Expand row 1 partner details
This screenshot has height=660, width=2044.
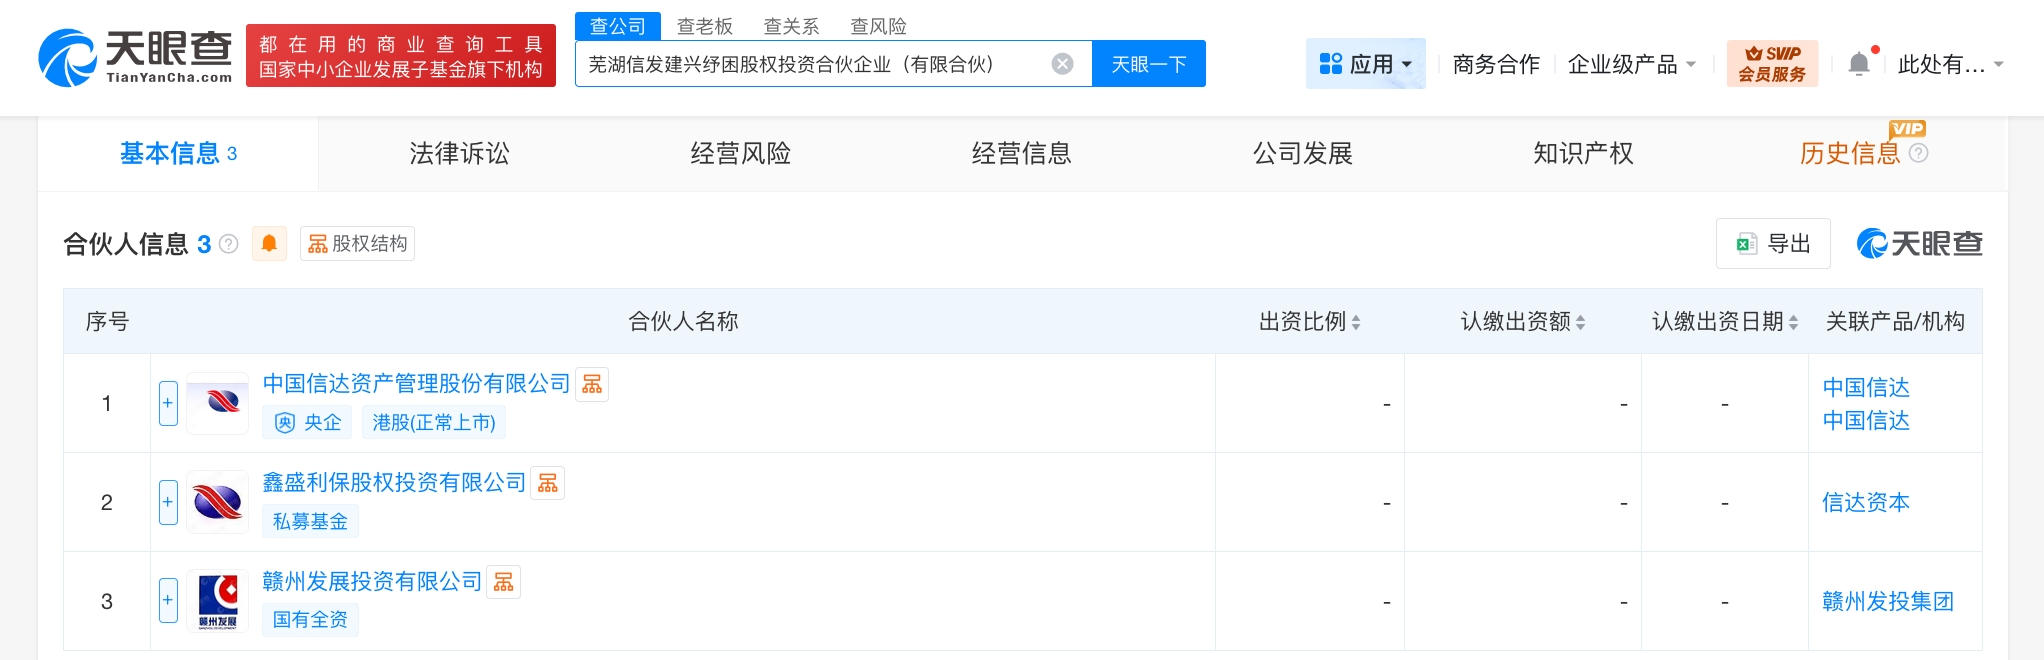pyautogui.click(x=168, y=403)
